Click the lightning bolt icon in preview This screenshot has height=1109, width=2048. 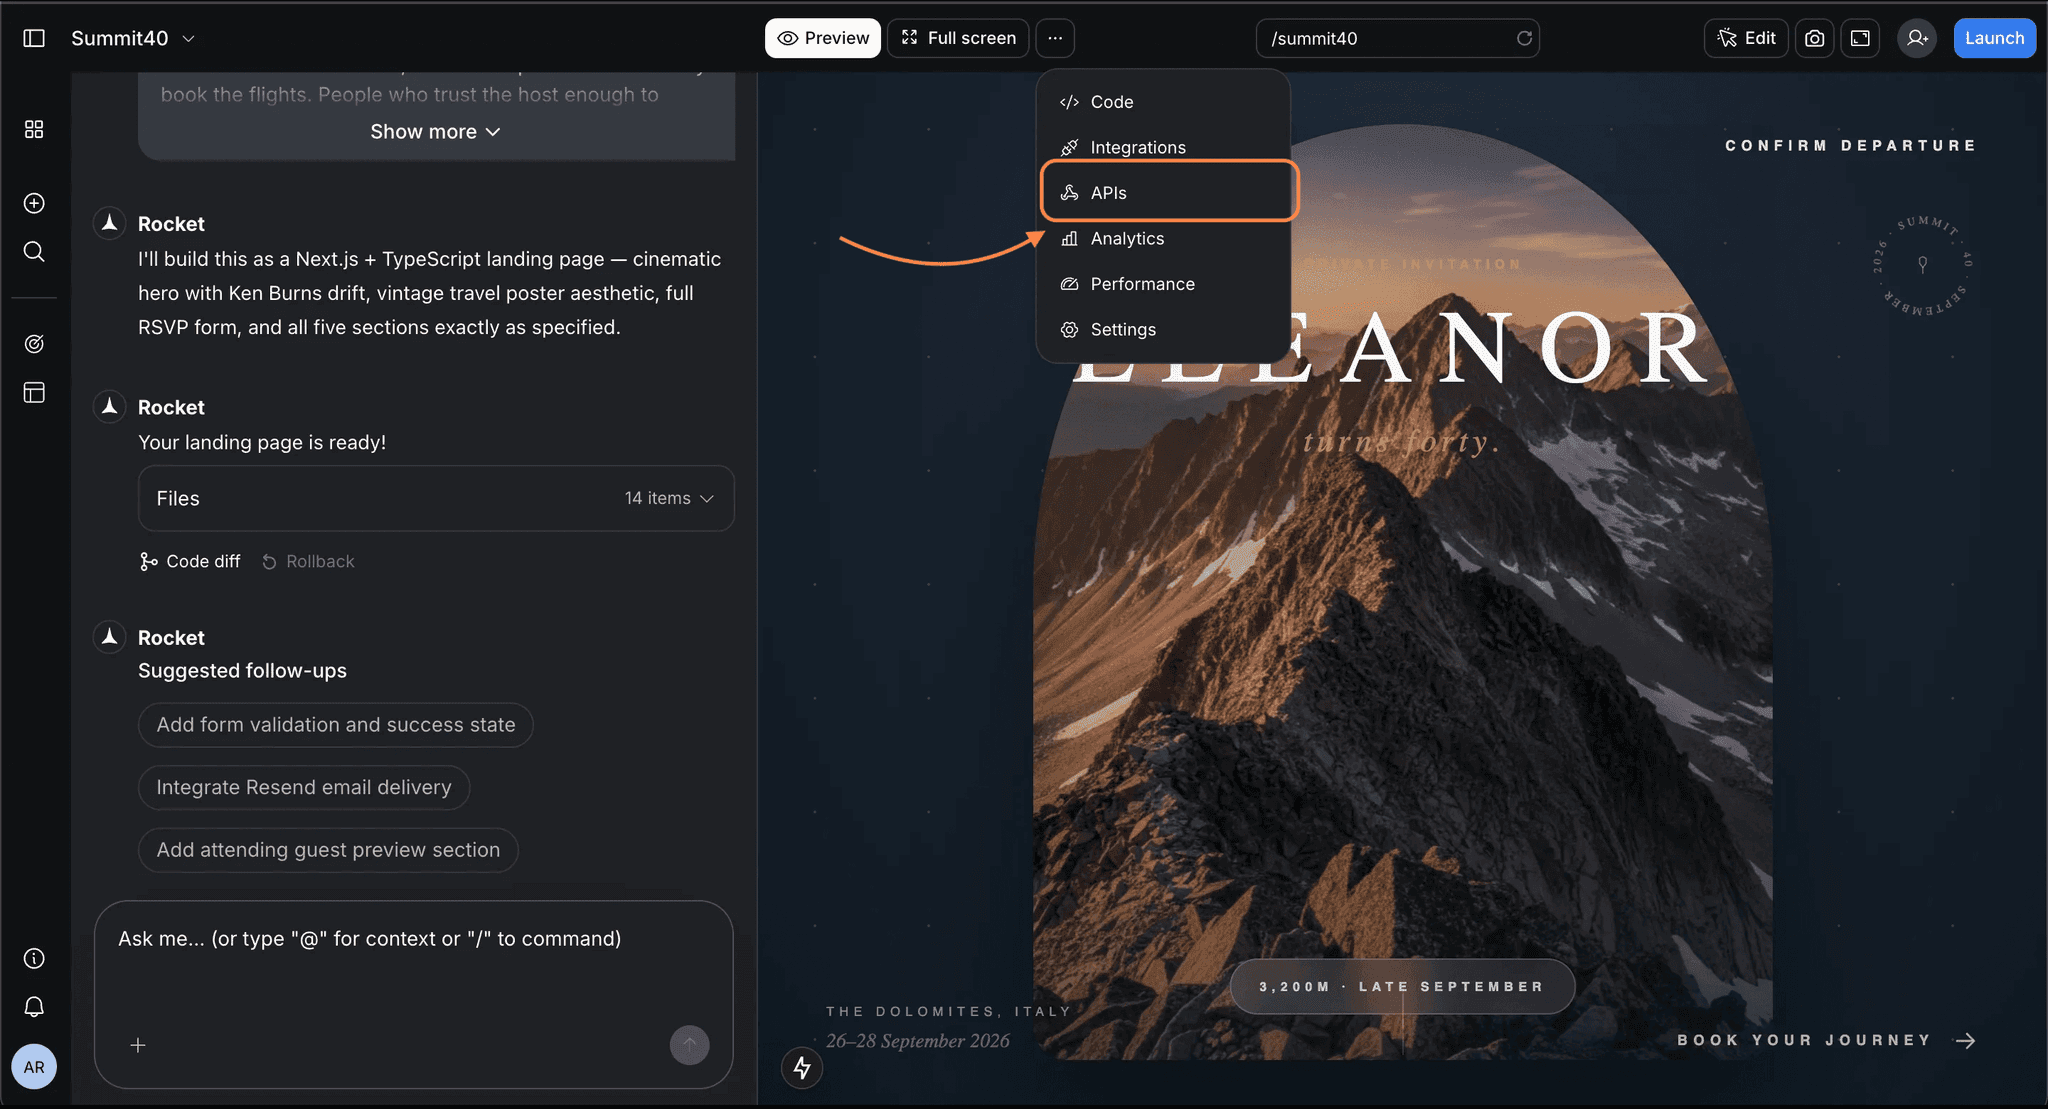pyautogui.click(x=802, y=1067)
